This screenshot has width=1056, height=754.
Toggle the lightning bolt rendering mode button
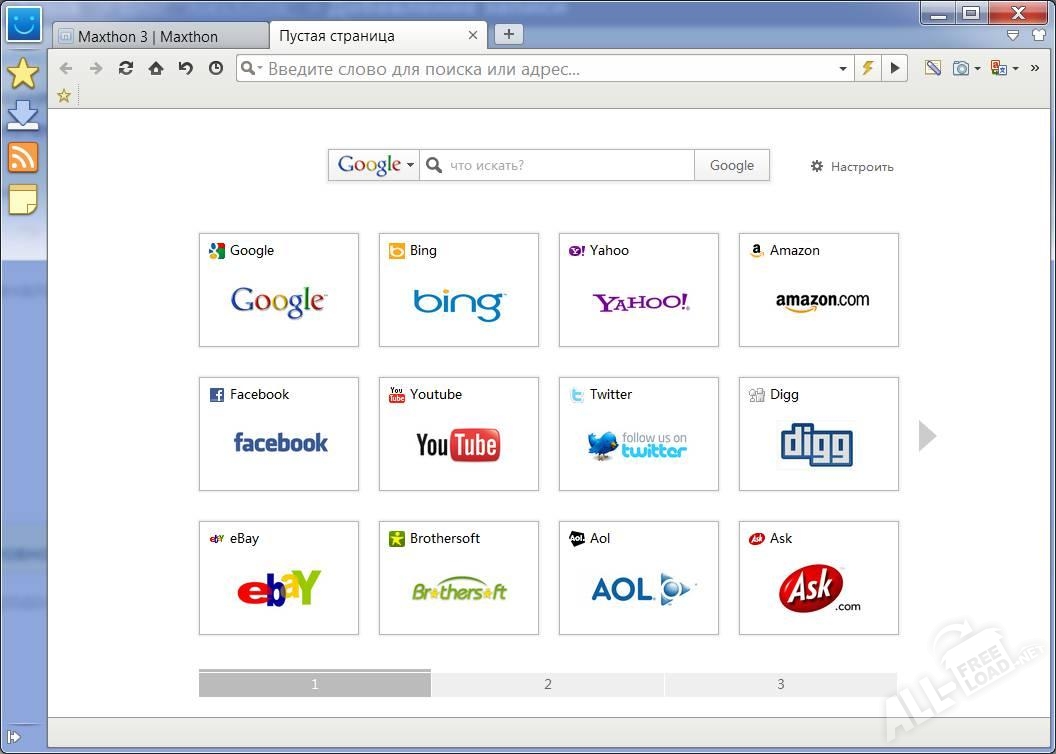867,69
